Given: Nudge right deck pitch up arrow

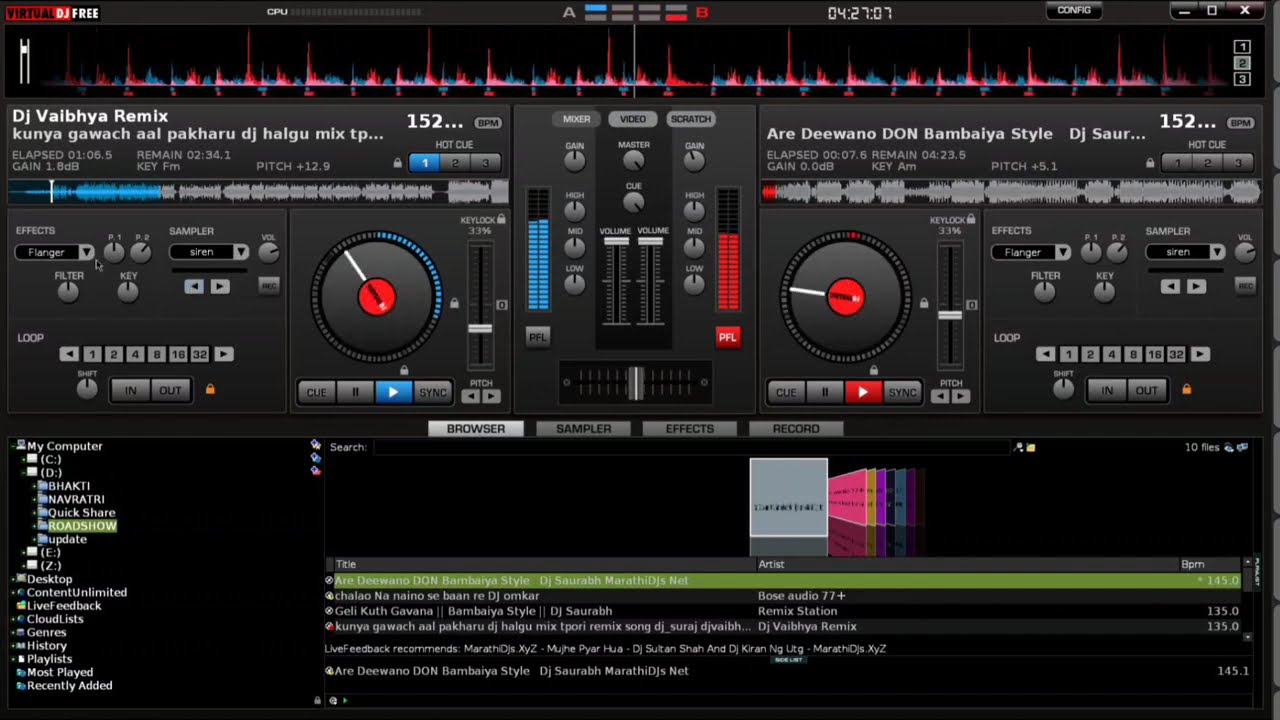Looking at the screenshot, I should pos(961,397).
